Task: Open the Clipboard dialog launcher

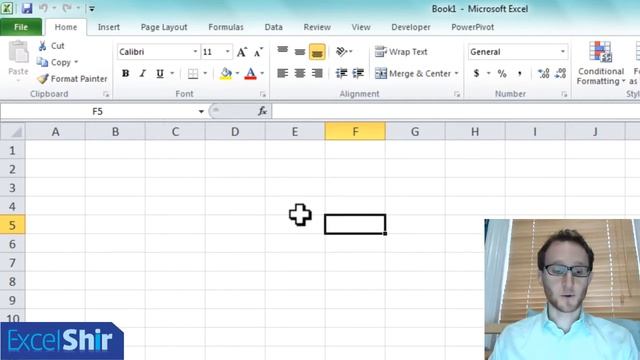Action: [x=106, y=94]
